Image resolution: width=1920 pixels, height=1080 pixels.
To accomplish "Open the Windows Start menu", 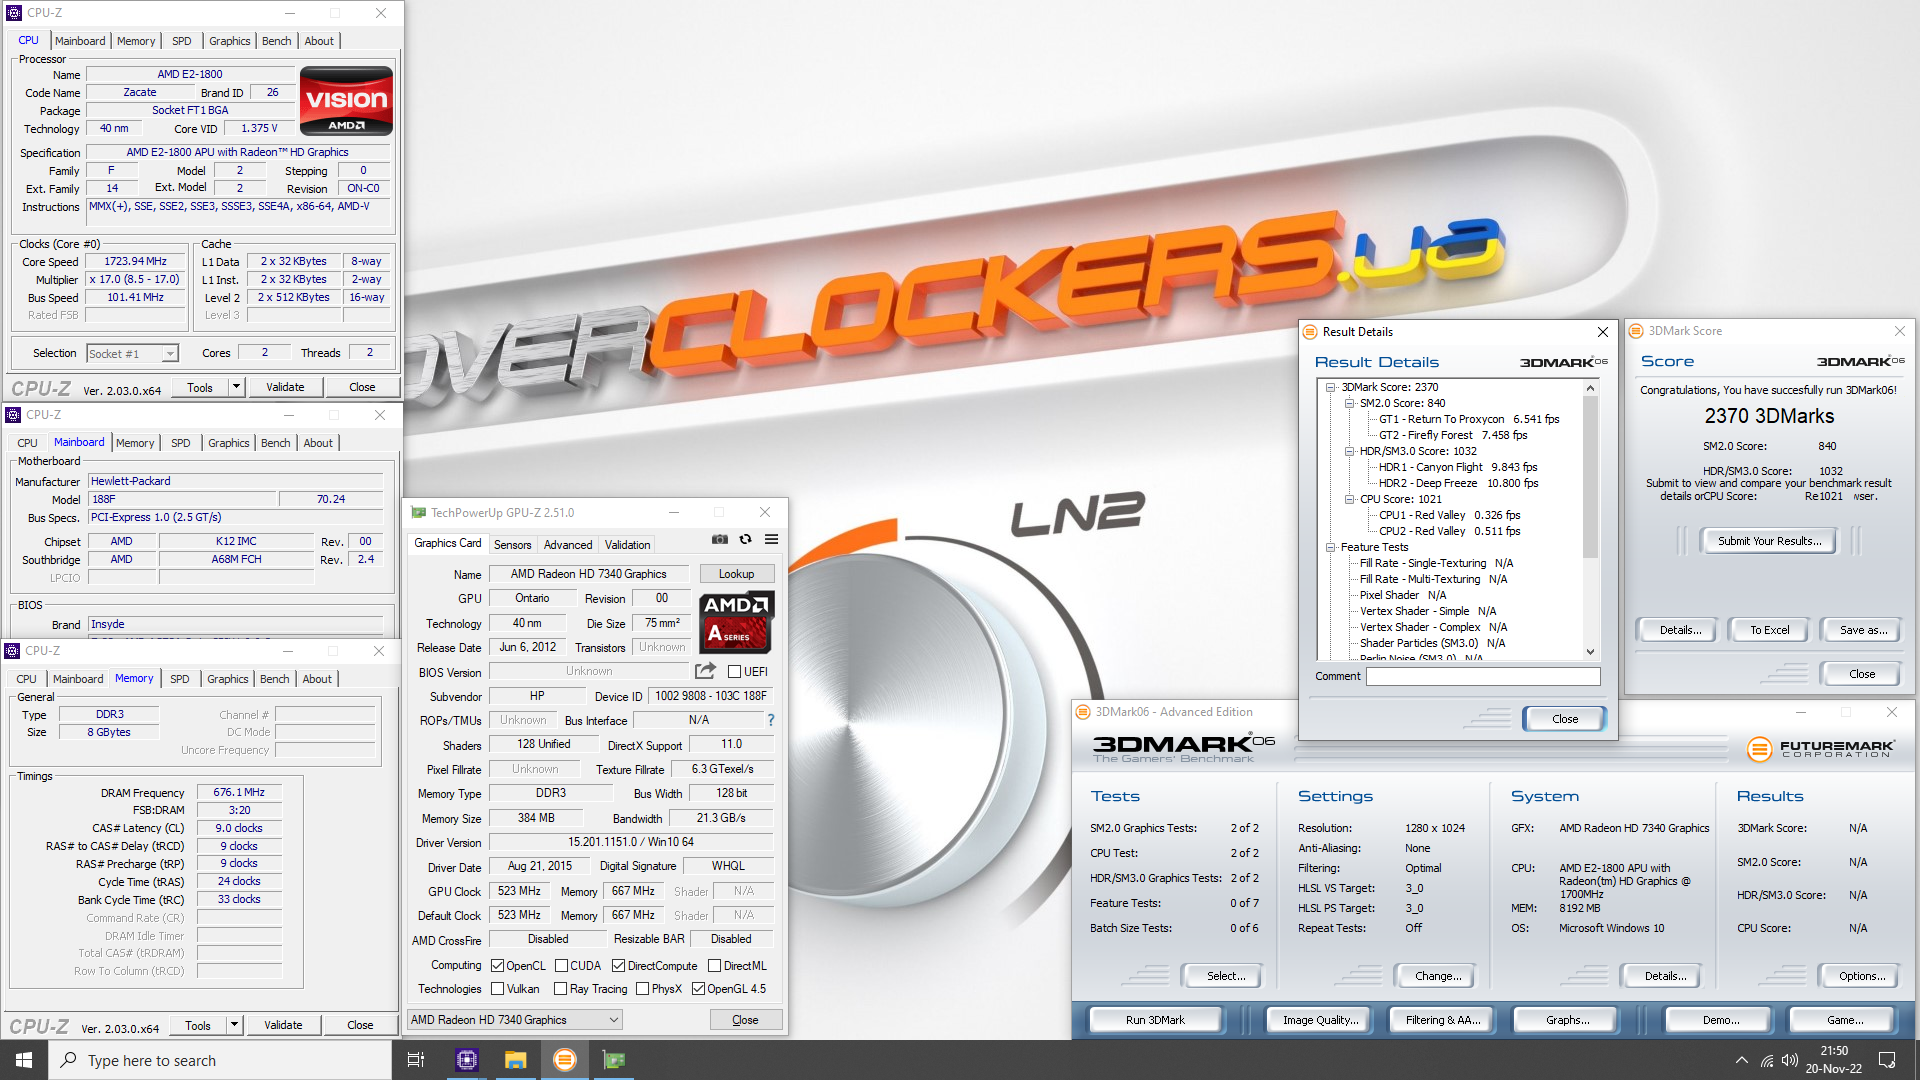I will coord(24,1060).
